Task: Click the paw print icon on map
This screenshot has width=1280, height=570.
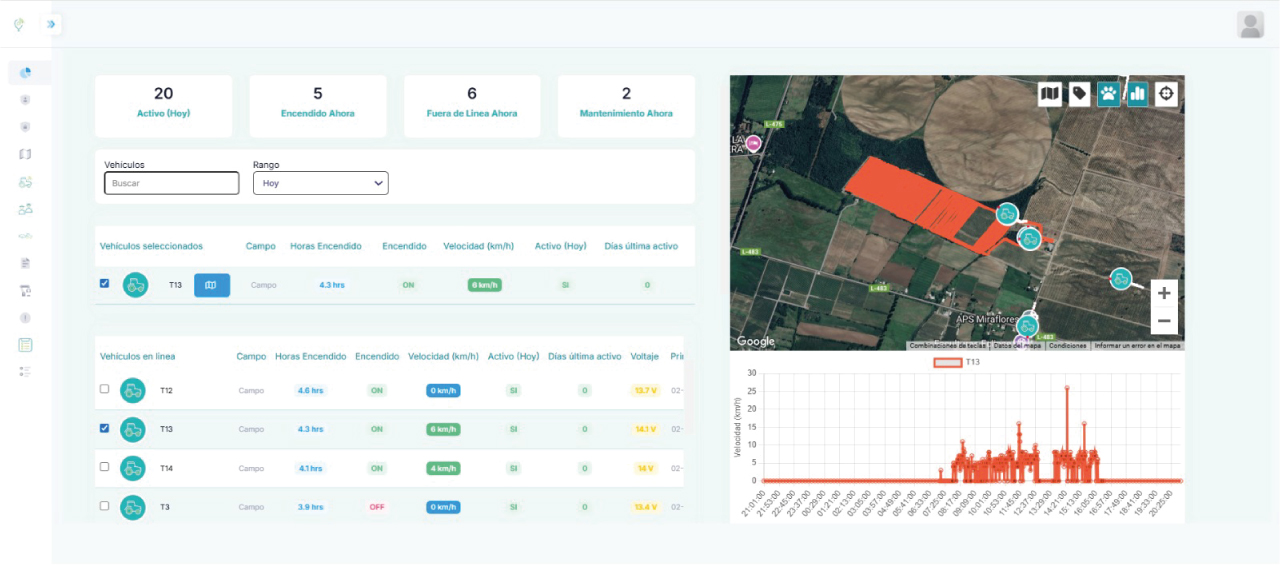Action: (x=1108, y=94)
